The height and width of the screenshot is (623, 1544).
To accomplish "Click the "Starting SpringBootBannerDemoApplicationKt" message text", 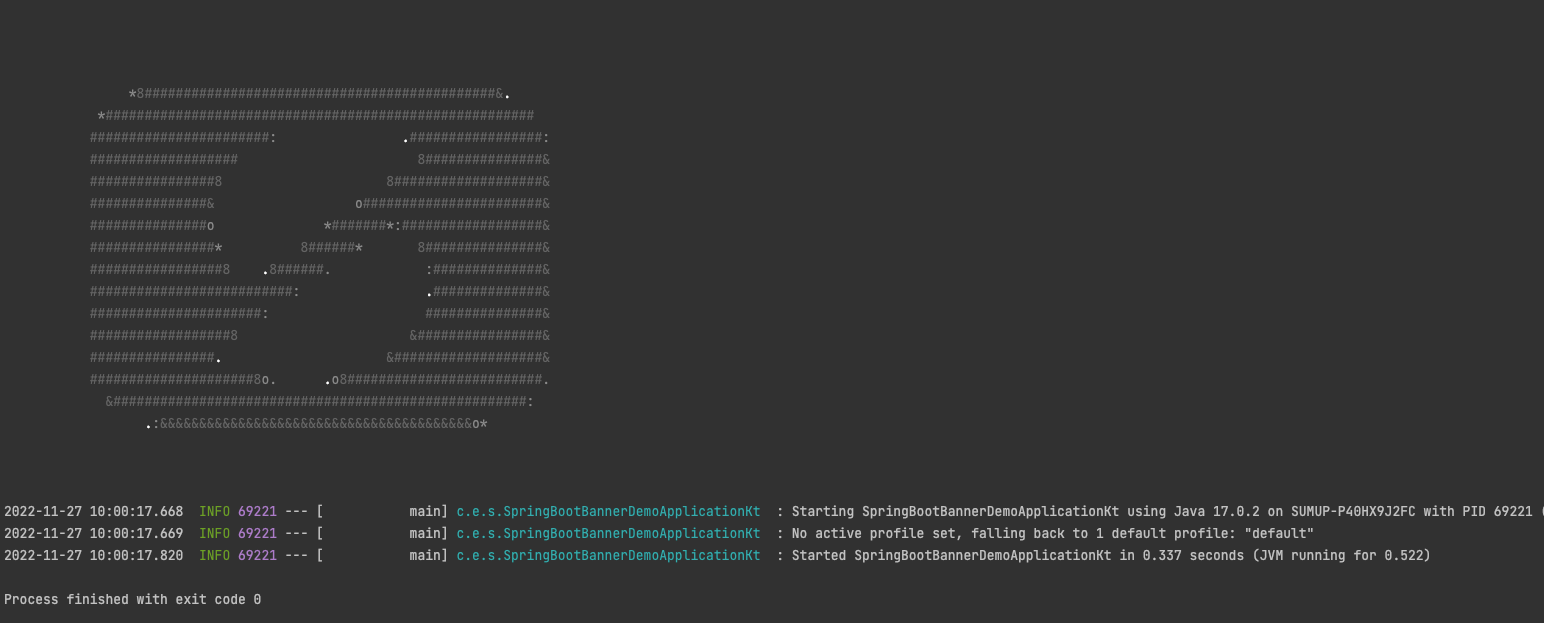I will click(955, 512).
